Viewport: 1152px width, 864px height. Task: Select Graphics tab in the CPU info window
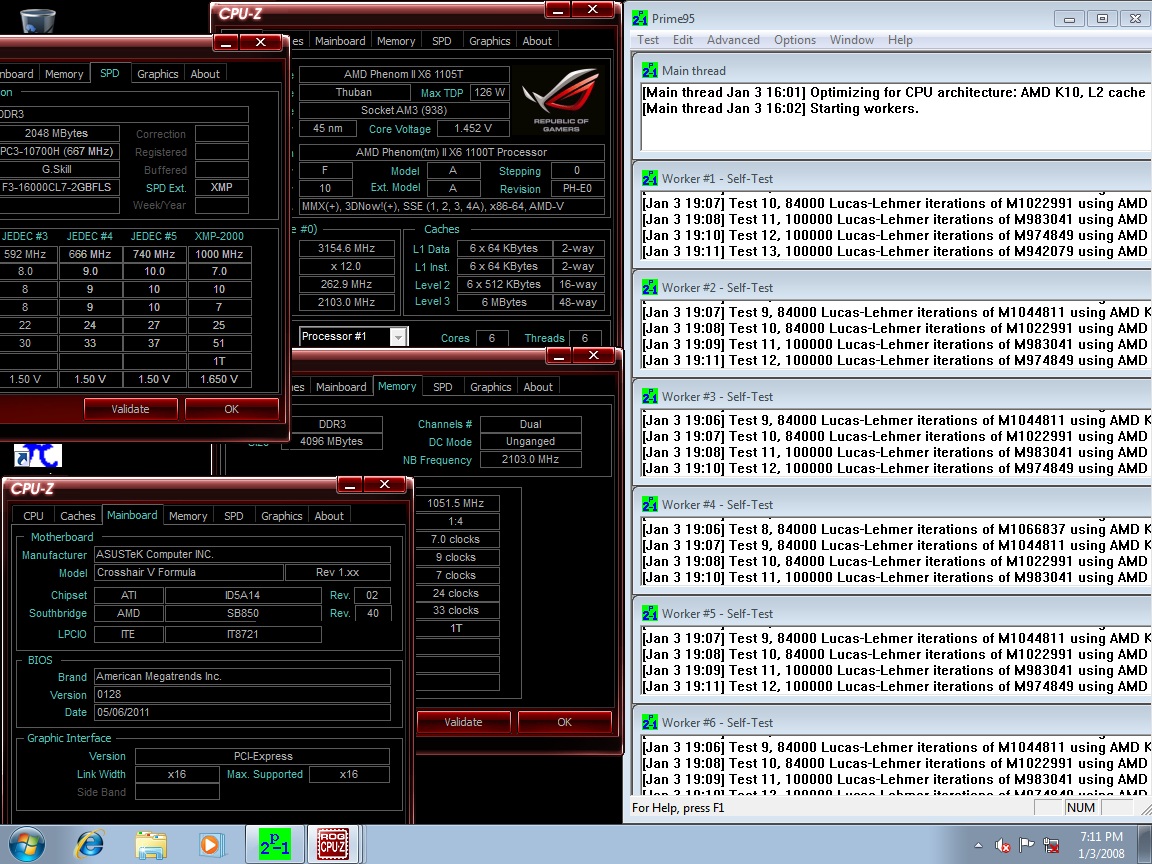coord(489,41)
